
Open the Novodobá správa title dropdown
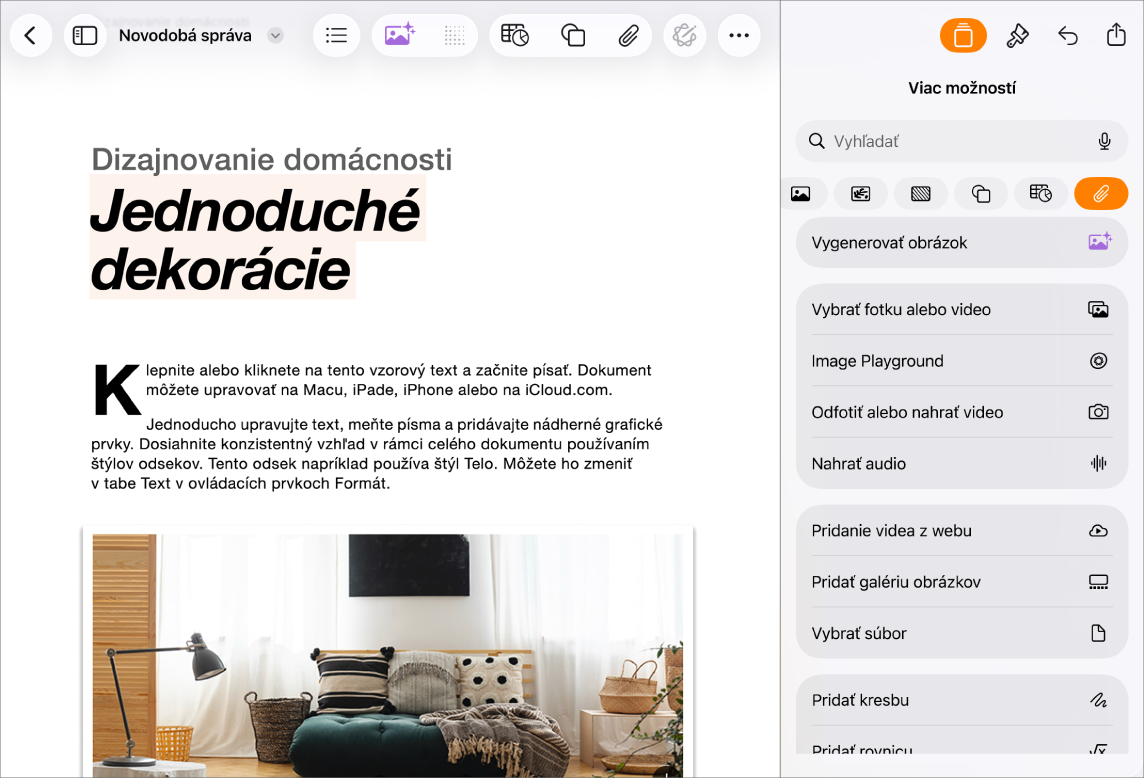275,35
